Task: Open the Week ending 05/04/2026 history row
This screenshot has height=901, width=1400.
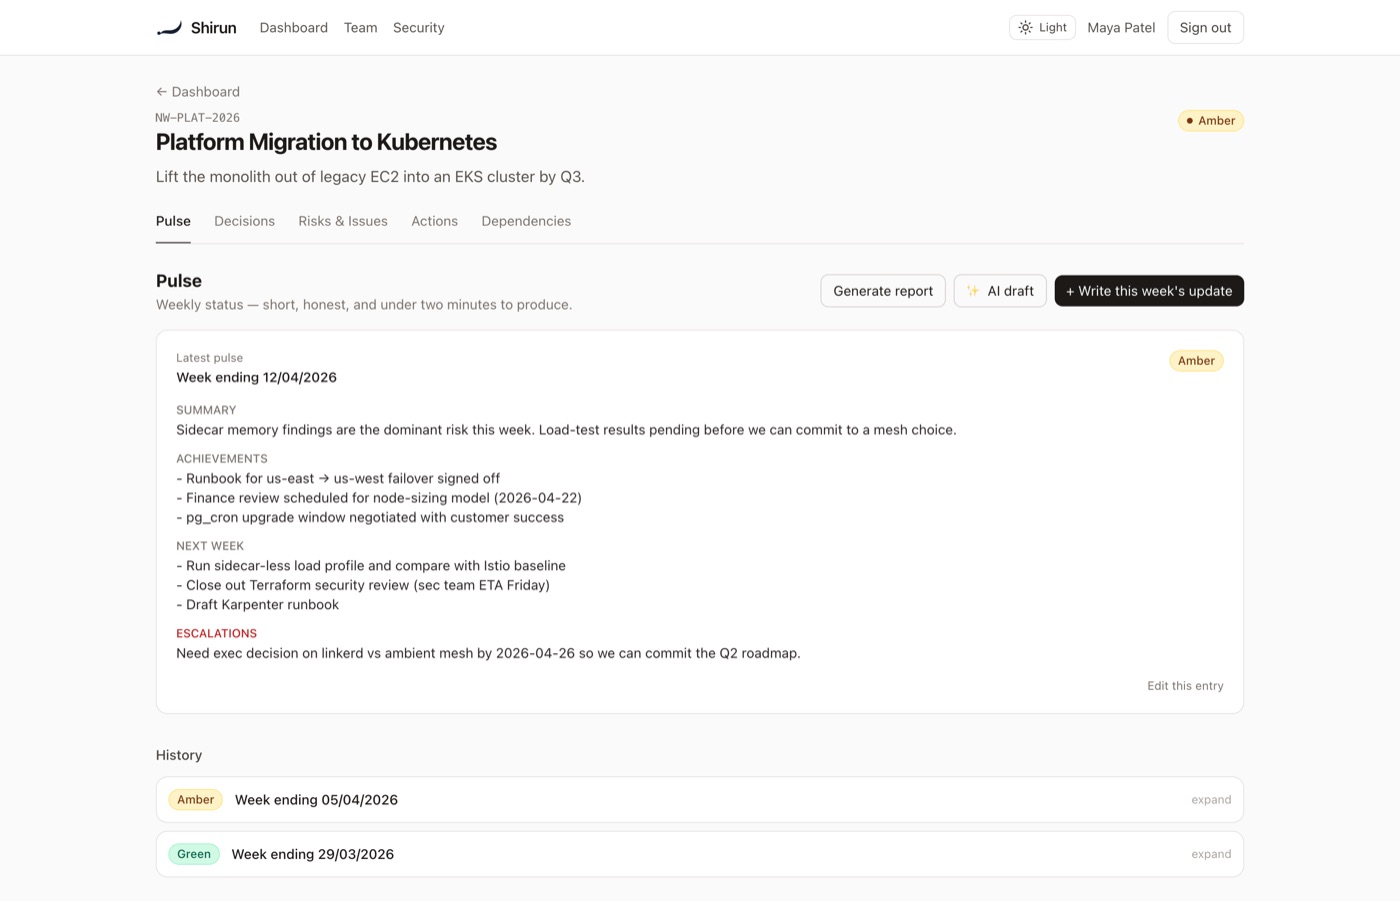Action: click(x=700, y=800)
